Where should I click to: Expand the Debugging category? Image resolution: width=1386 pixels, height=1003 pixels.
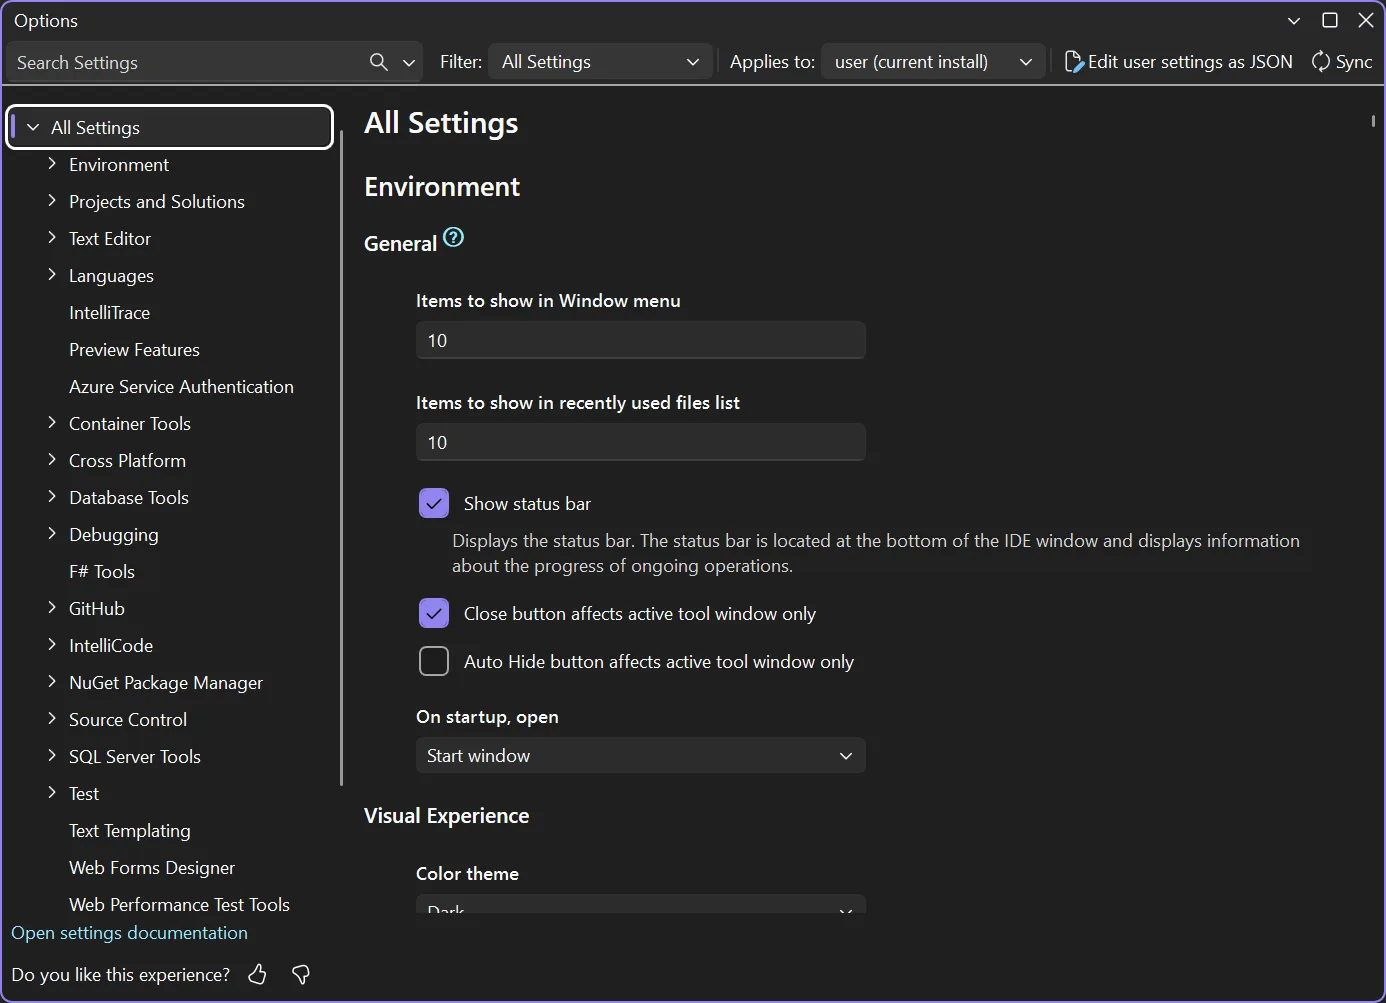tap(52, 534)
